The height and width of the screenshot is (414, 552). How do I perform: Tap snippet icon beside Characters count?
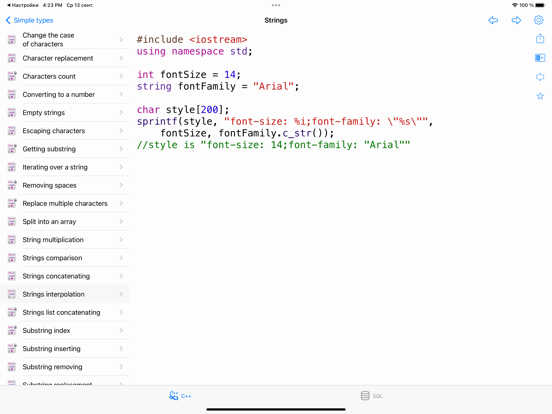12,76
